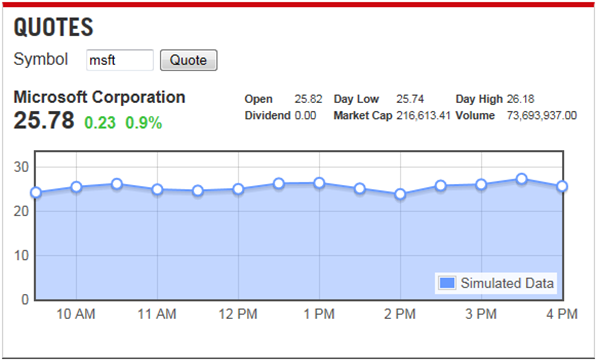
Task: Select the chart data point at 3 PM
Action: tap(481, 185)
